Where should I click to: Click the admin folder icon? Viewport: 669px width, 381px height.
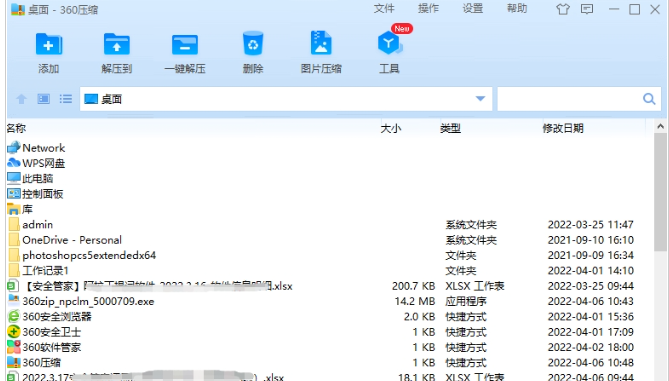[x=14, y=224]
